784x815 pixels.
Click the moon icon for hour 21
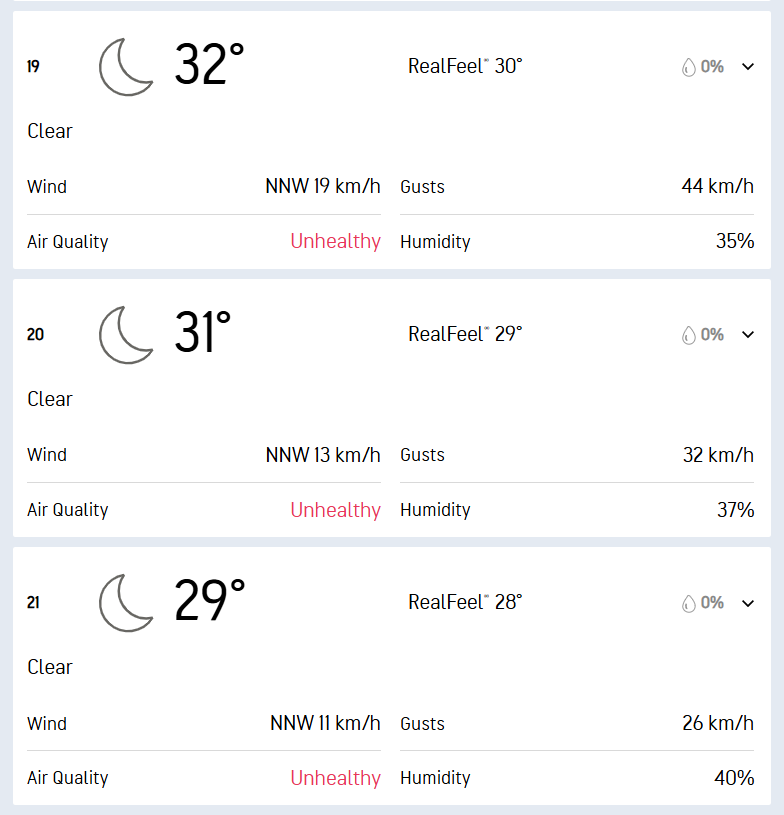[x=126, y=603]
